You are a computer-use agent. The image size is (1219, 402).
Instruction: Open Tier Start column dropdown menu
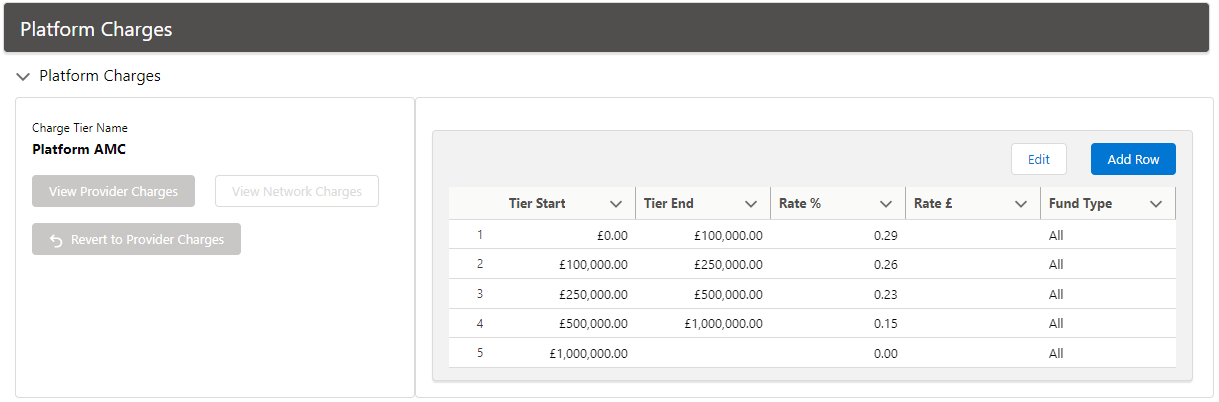616,204
